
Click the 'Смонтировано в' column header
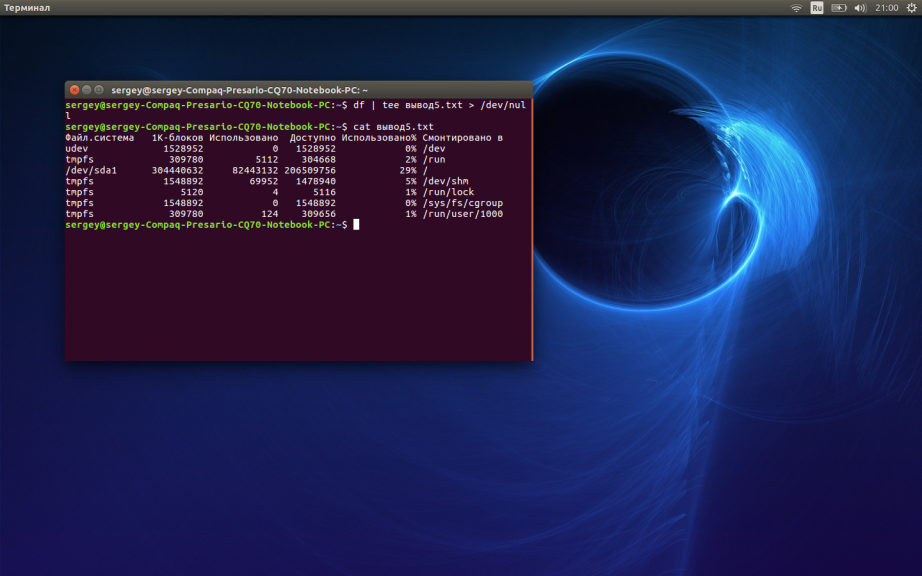tap(462, 137)
